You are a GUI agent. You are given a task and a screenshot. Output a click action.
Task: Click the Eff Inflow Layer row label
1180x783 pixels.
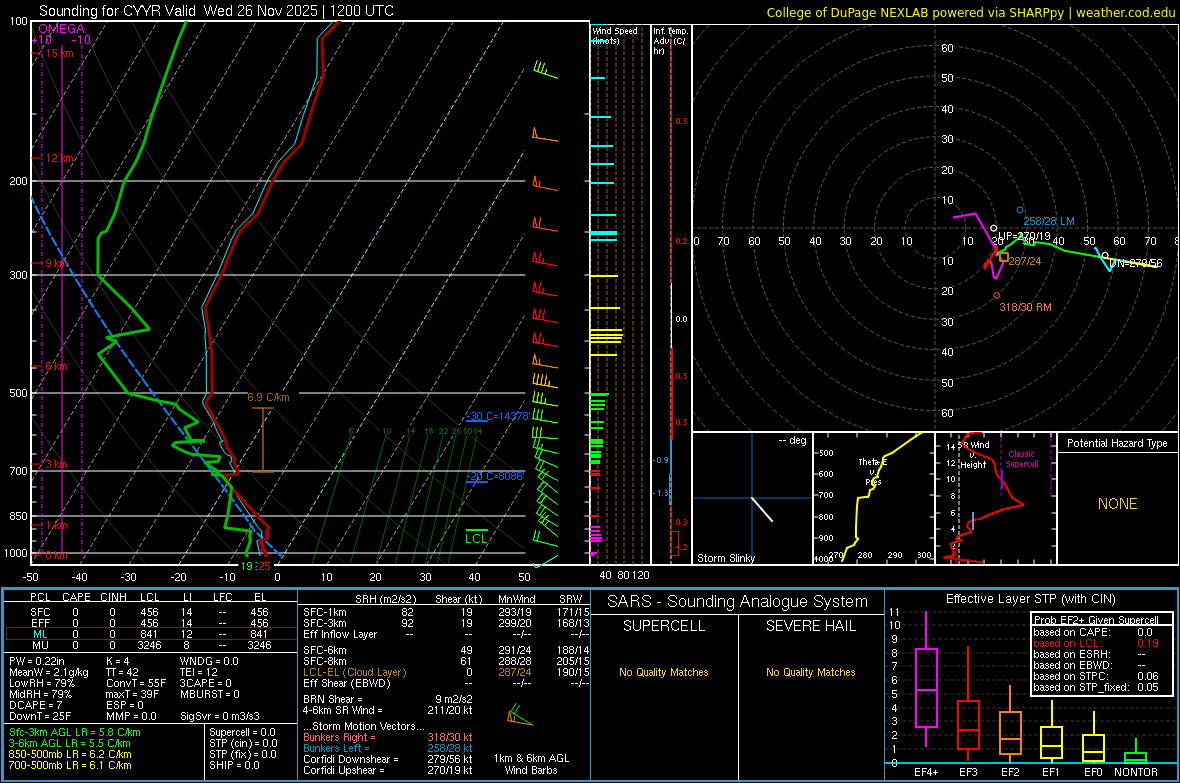(x=340, y=634)
